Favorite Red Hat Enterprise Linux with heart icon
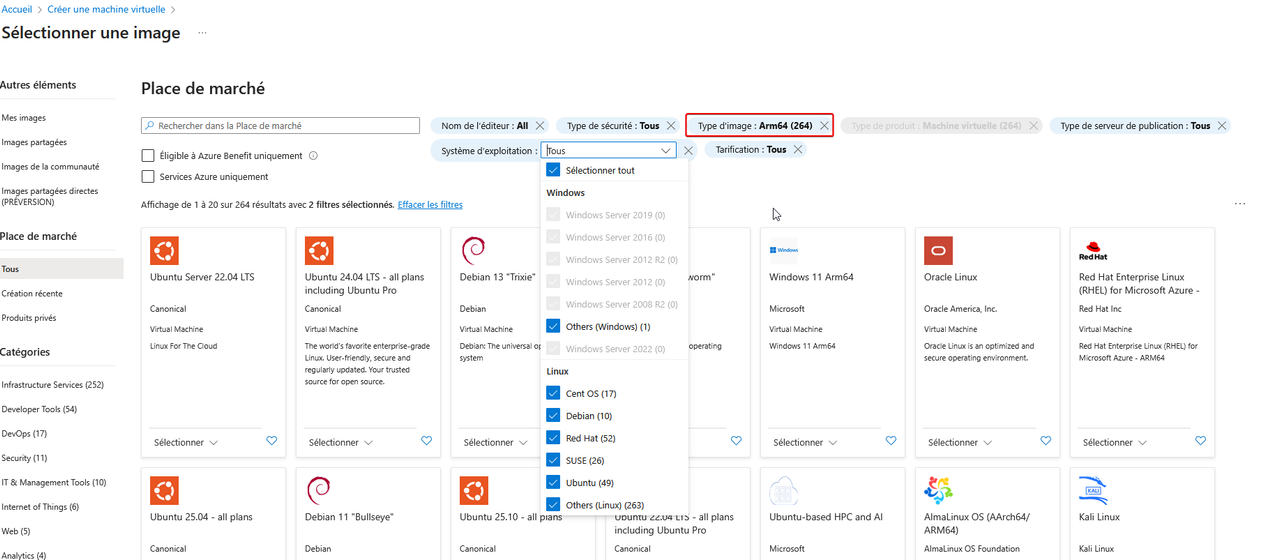Image resolution: width=1280 pixels, height=560 pixels. click(1201, 441)
